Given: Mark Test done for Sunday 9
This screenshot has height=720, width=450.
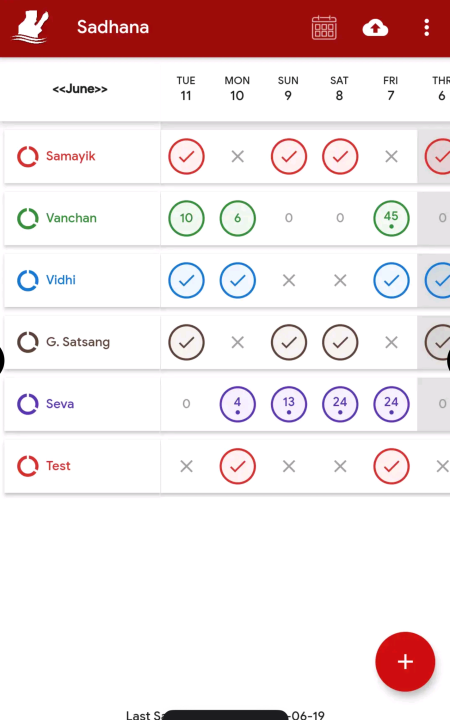Looking at the screenshot, I should pos(289,467).
